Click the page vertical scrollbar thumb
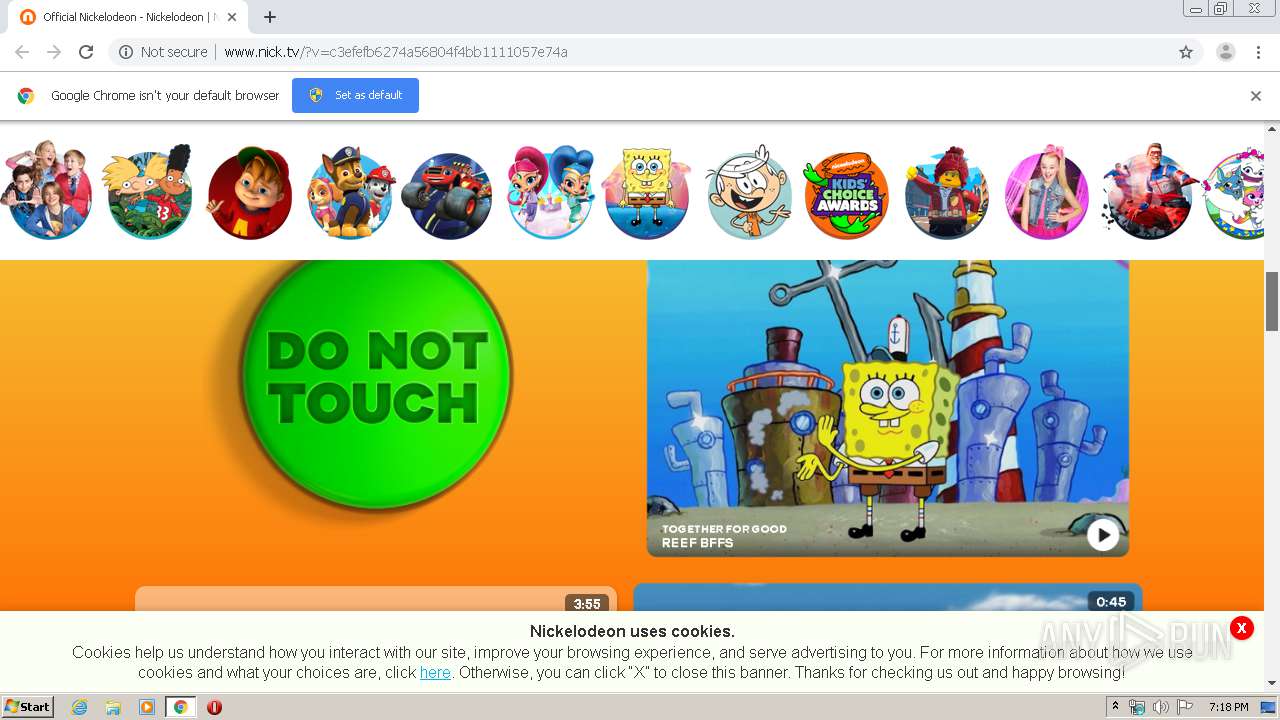Viewport: 1280px width, 720px height. pyautogui.click(x=1272, y=301)
